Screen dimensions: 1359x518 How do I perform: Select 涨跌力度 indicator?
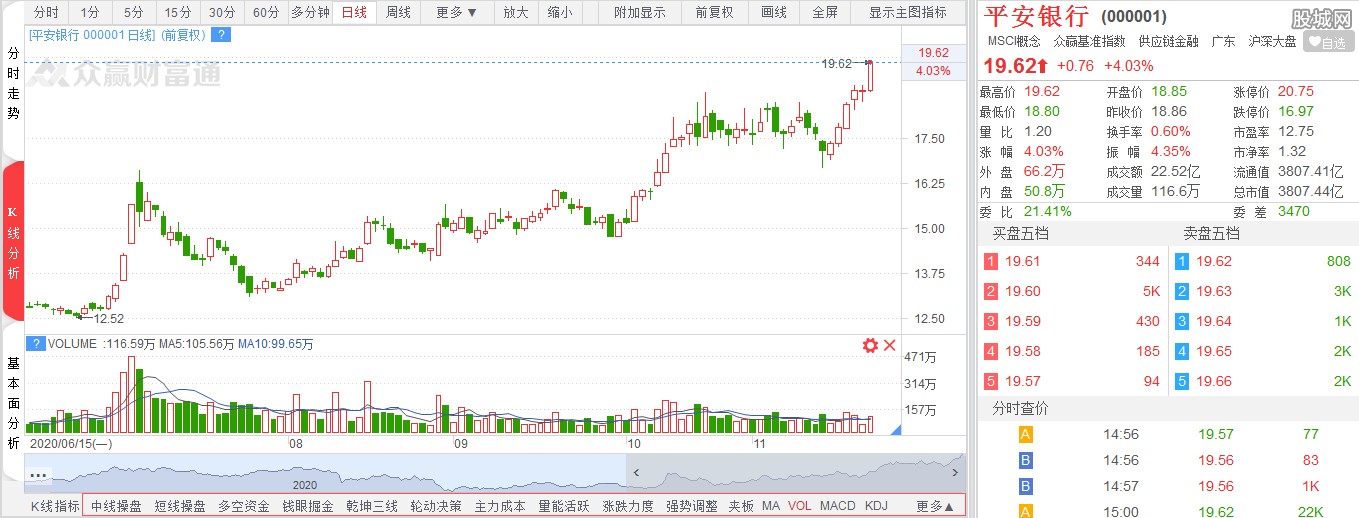(628, 506)
